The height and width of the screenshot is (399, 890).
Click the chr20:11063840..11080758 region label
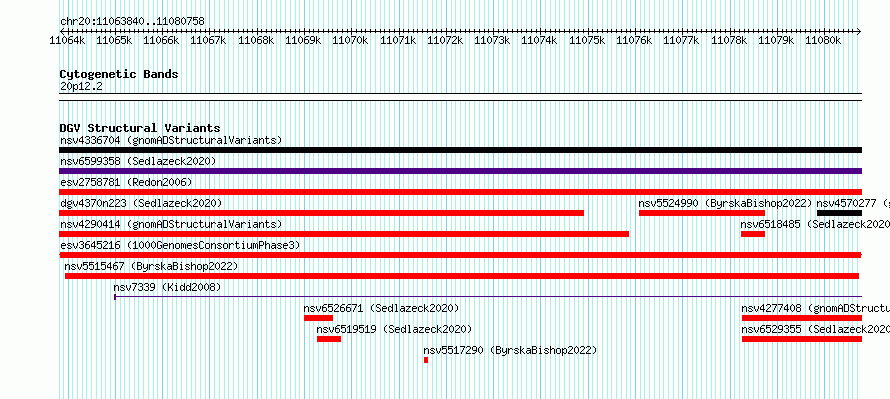coord(132,22)
